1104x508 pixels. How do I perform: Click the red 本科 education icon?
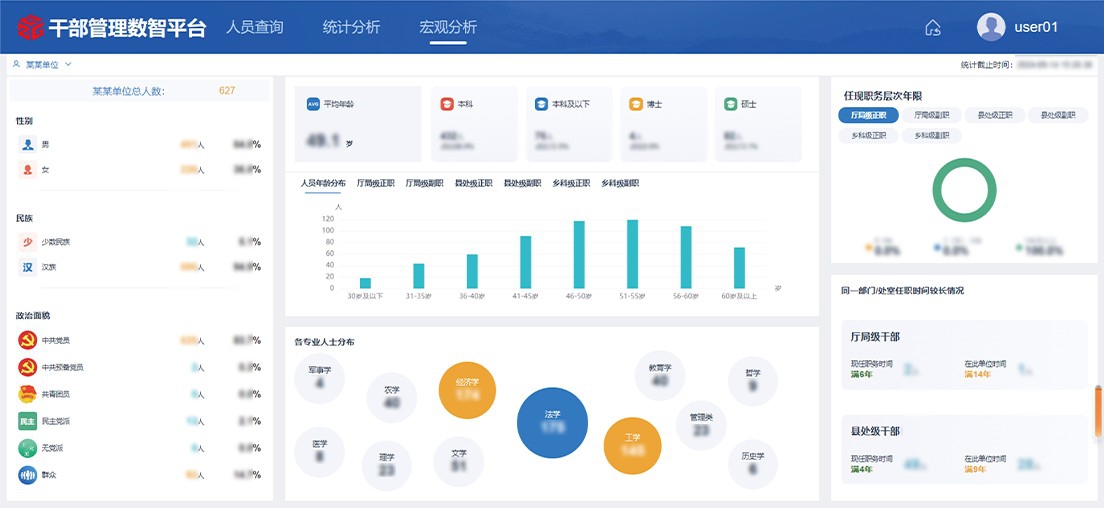pyautogui.click(x=446, y=104)
